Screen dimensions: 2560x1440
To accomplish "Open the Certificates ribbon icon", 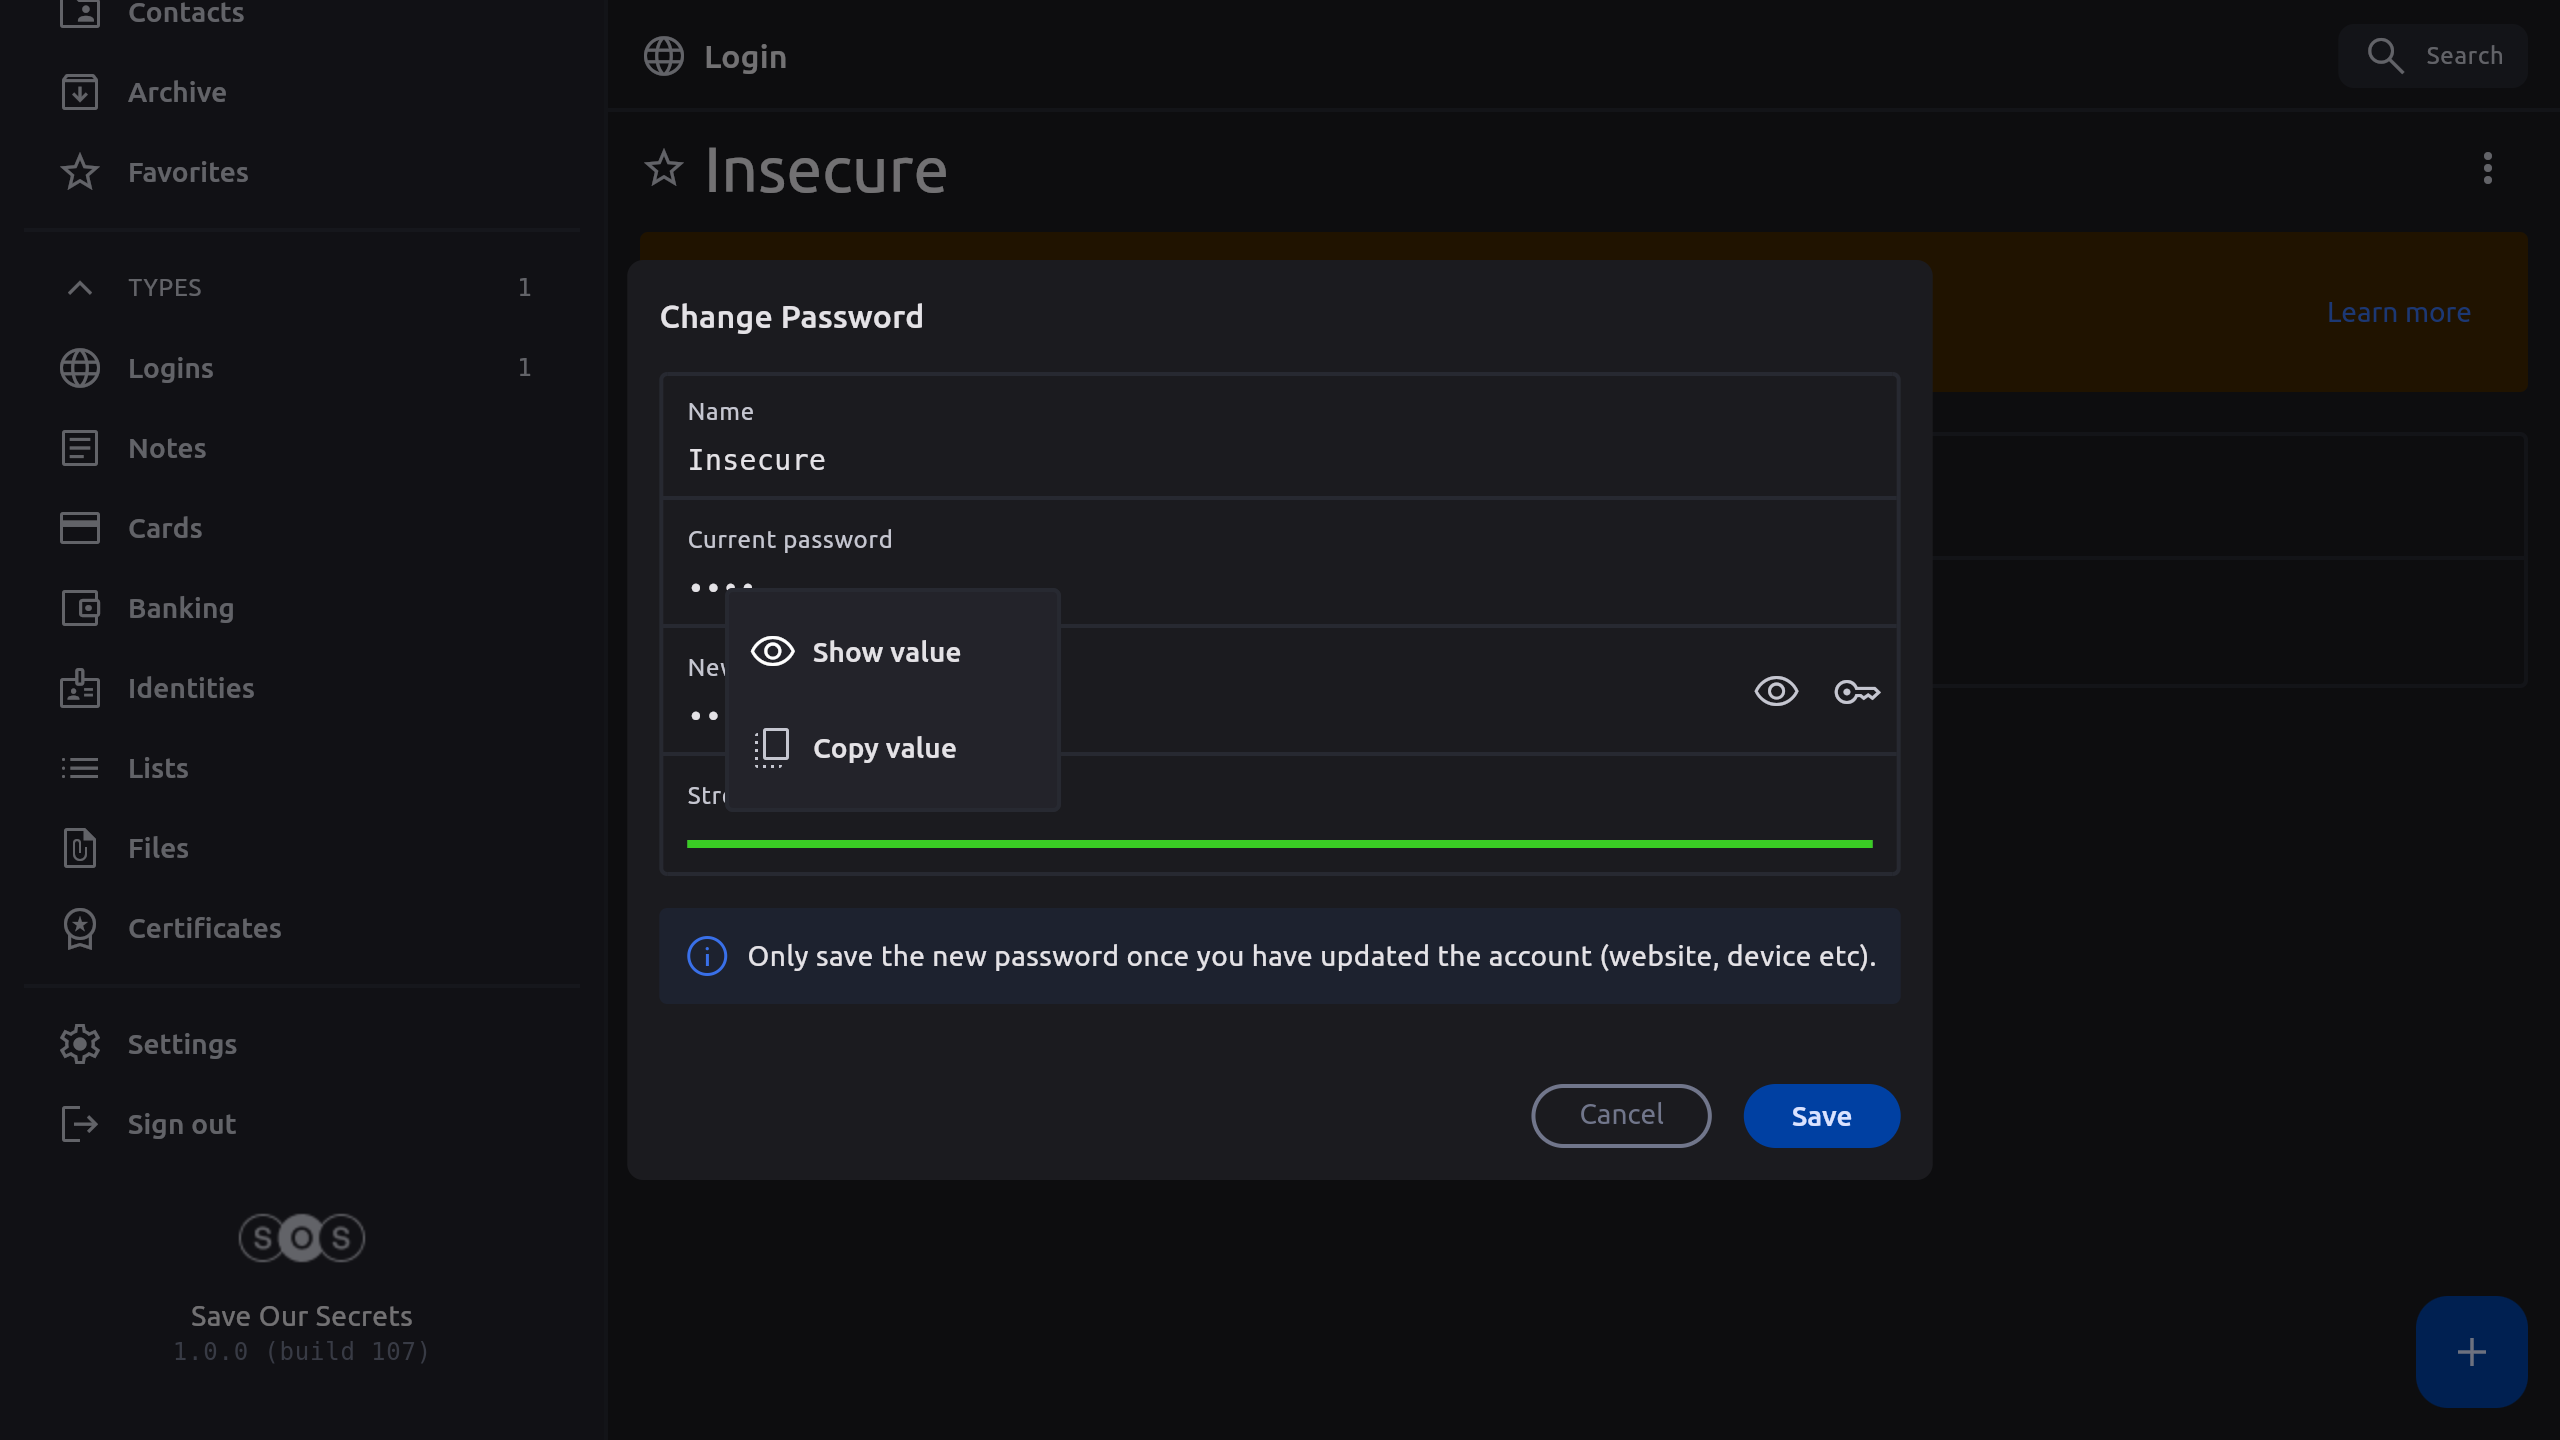I will pos(80,928).
